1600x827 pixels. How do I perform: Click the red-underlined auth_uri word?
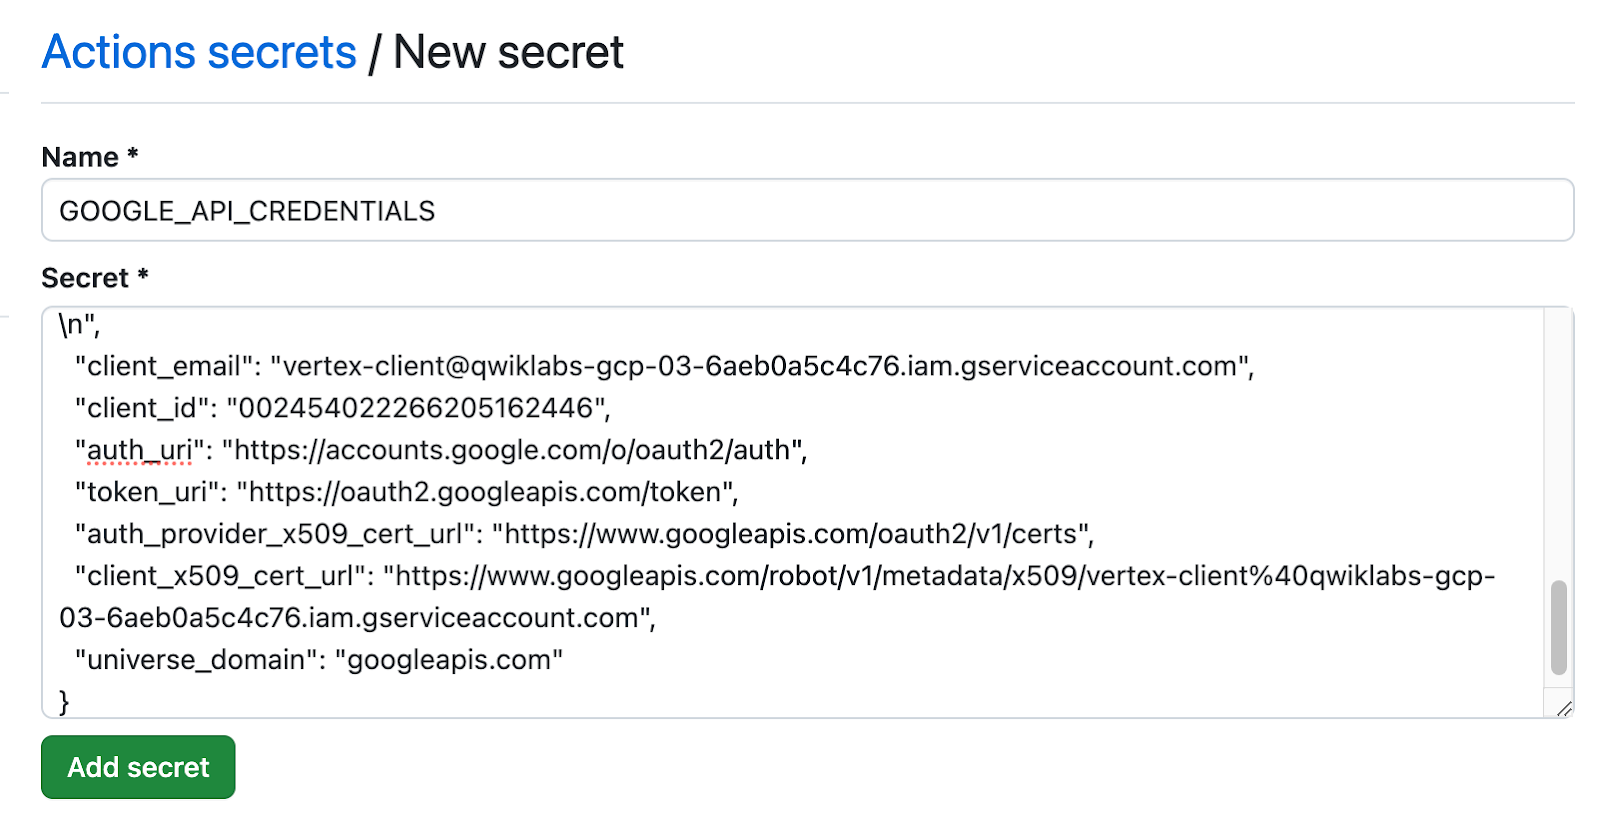[139, 450]
